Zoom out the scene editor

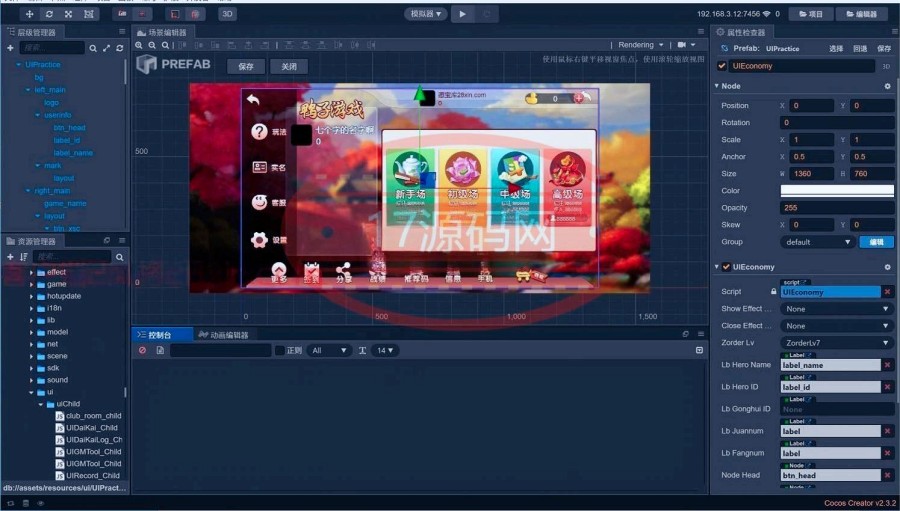coord(152,45)
